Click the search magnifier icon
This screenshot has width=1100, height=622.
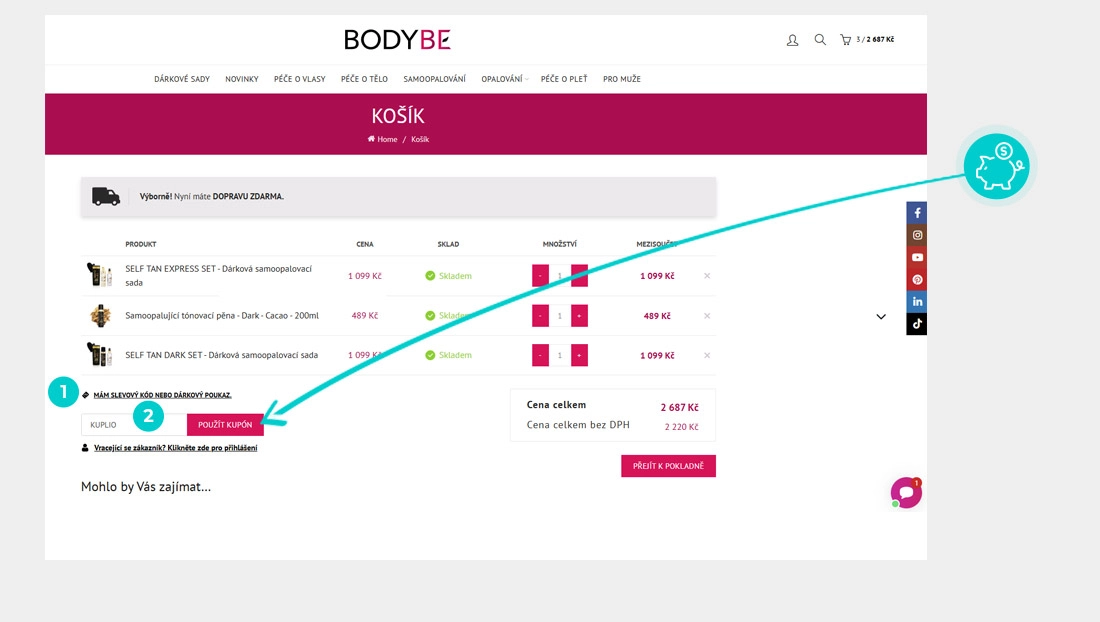820,40
